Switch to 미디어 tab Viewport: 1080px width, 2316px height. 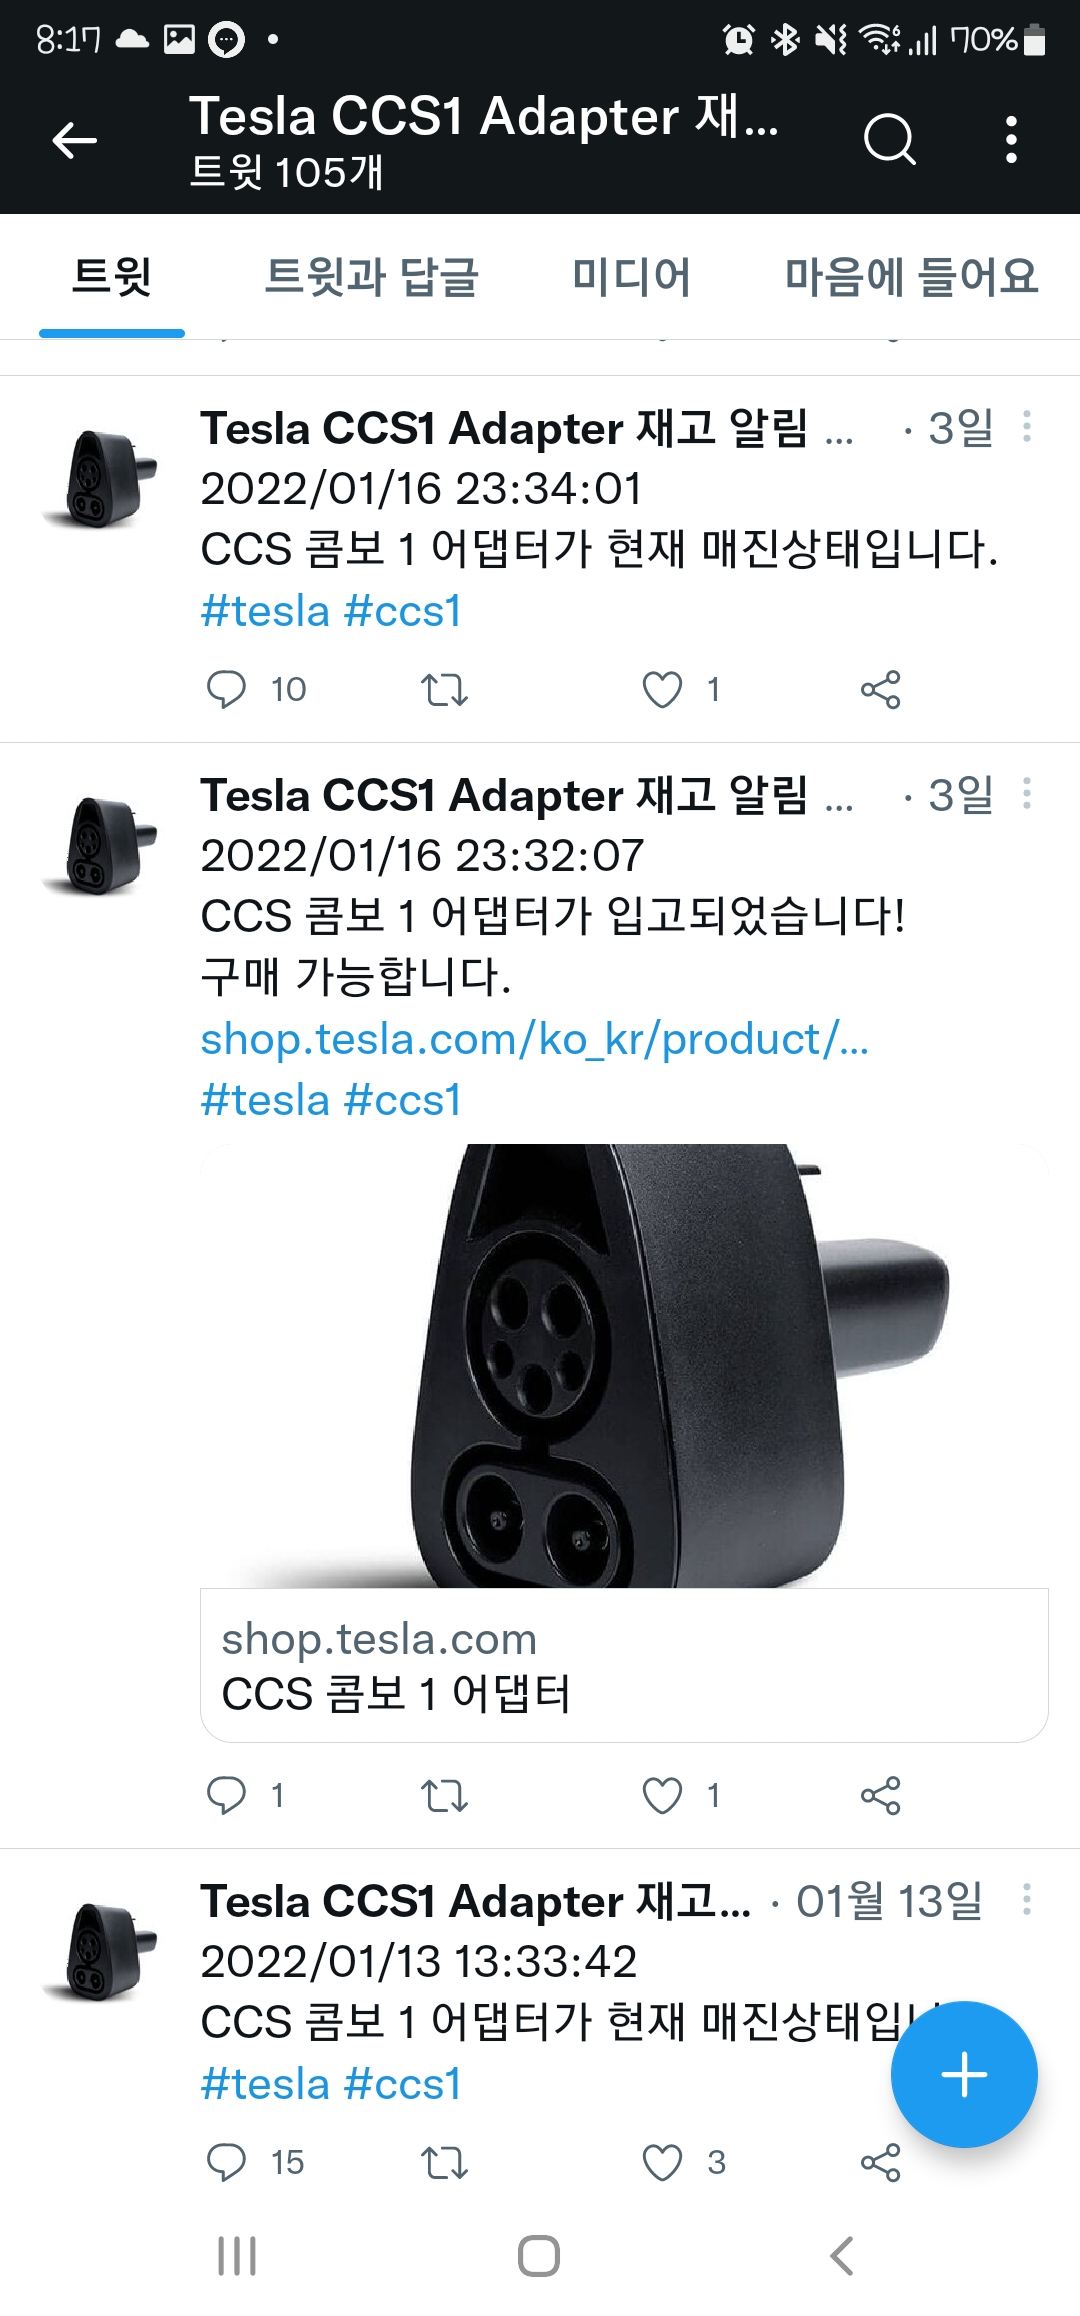pos(631,277)
